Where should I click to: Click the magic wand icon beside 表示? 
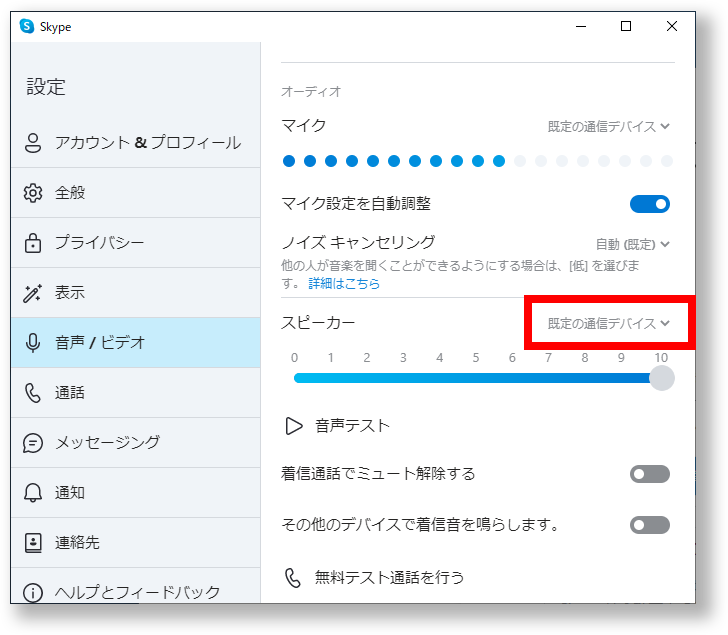(32, 293)
